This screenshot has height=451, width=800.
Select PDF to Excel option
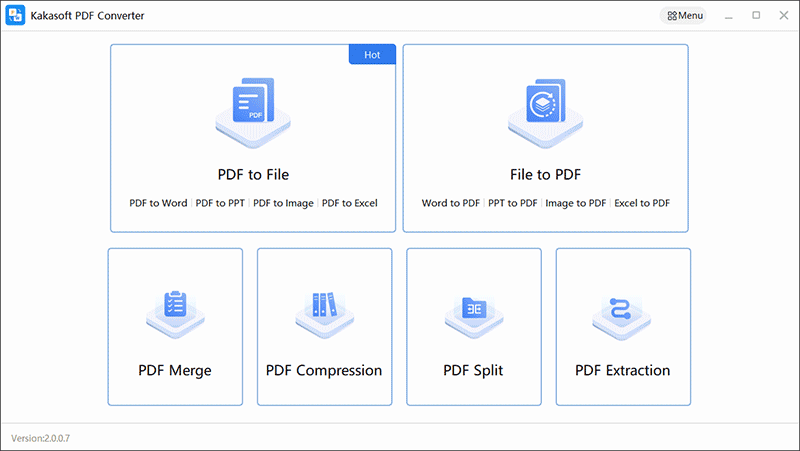349,203
